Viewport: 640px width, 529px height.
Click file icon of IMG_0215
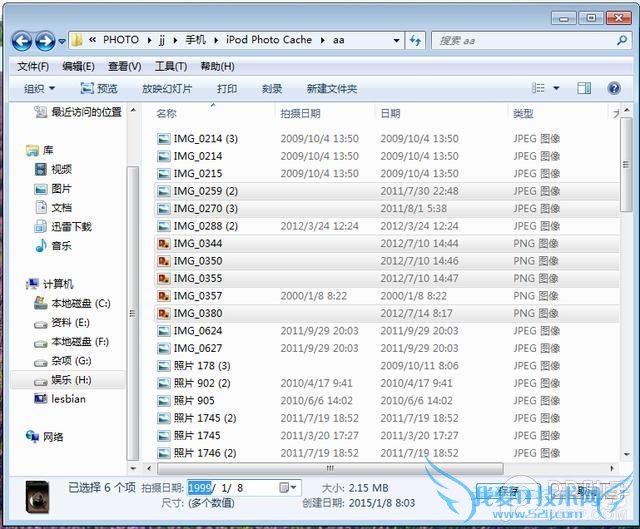point(164,173)
